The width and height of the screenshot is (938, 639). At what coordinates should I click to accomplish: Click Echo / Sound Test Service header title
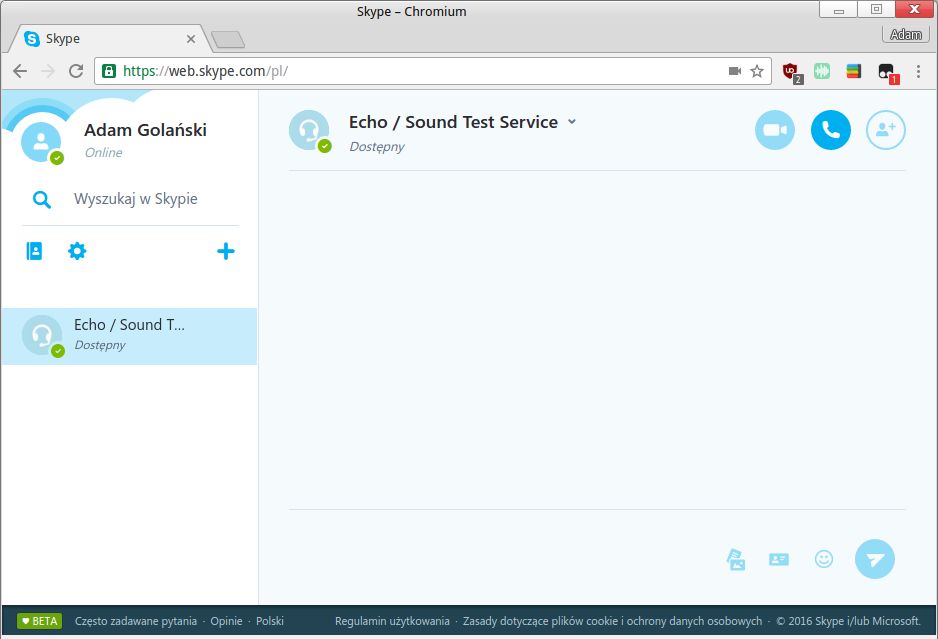pyautogui.click(x=453, y=122)
